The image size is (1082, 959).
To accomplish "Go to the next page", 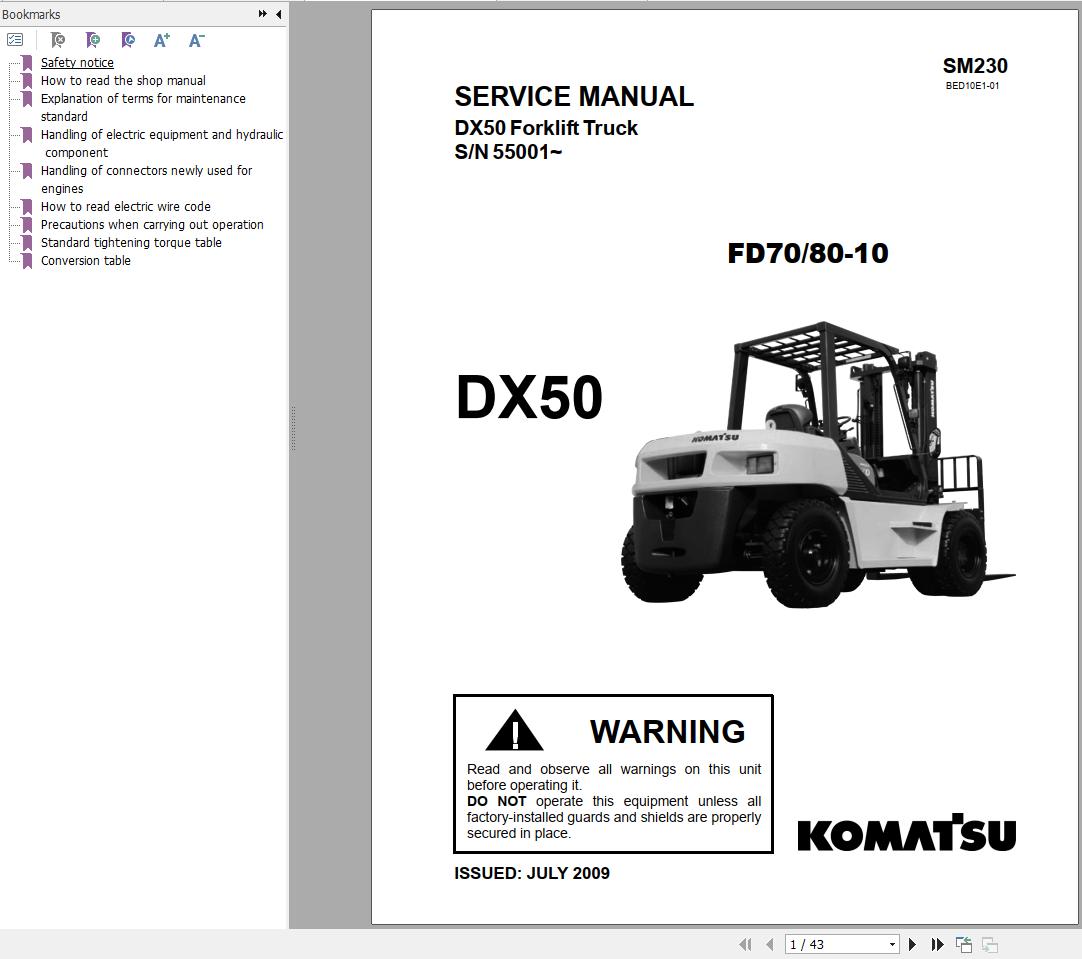I will pos(912,945).
